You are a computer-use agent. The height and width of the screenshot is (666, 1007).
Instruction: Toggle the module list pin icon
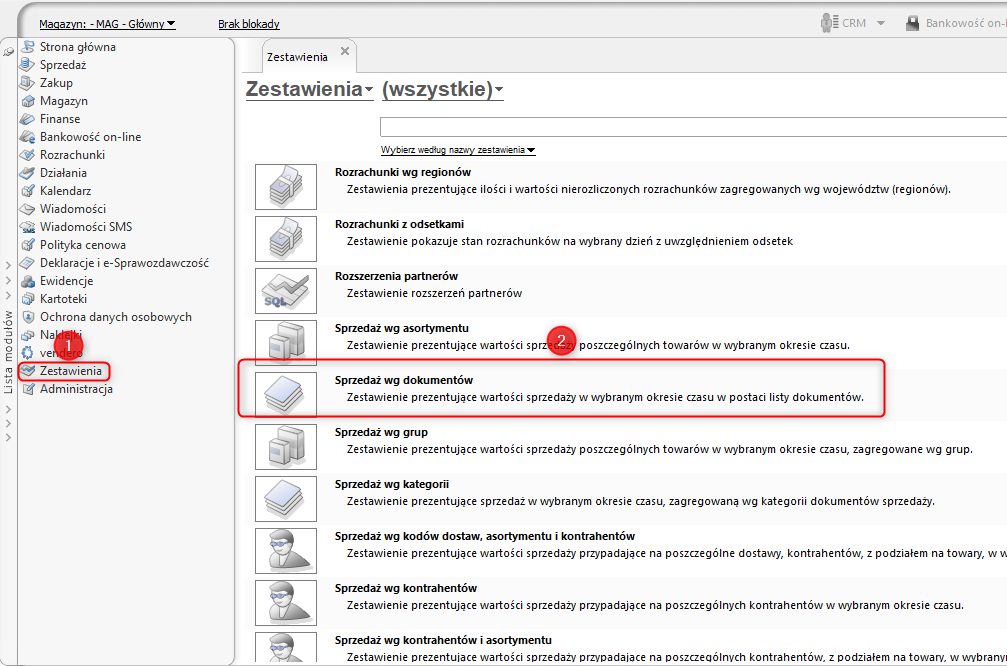(8, 52)
